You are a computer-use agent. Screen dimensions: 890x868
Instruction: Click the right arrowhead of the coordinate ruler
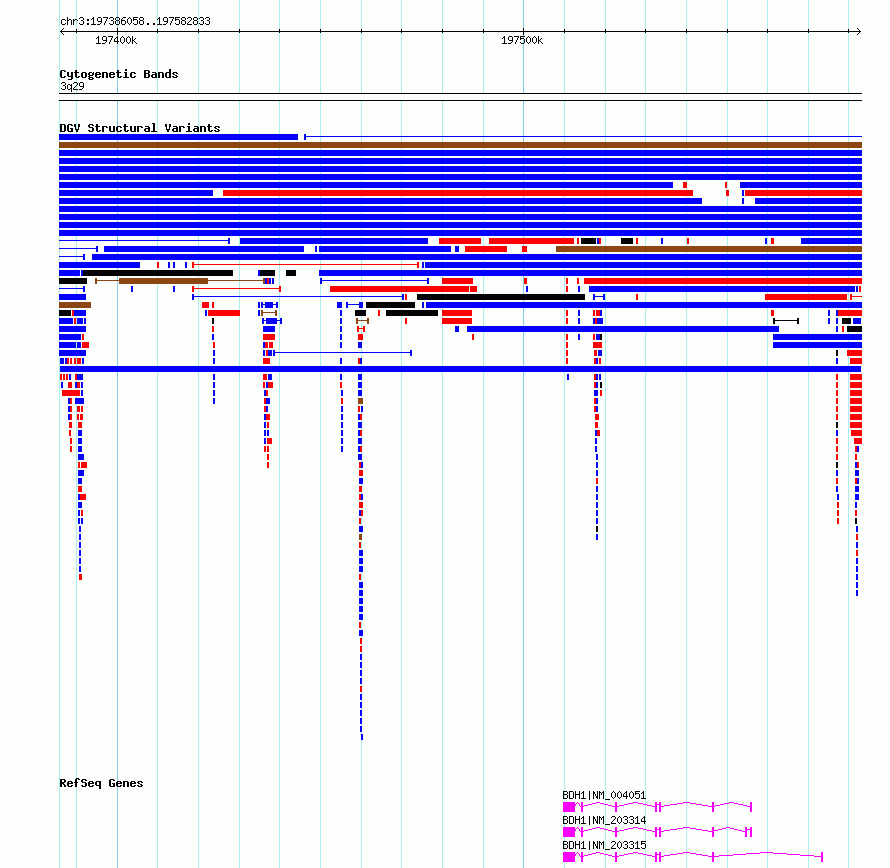859,32
